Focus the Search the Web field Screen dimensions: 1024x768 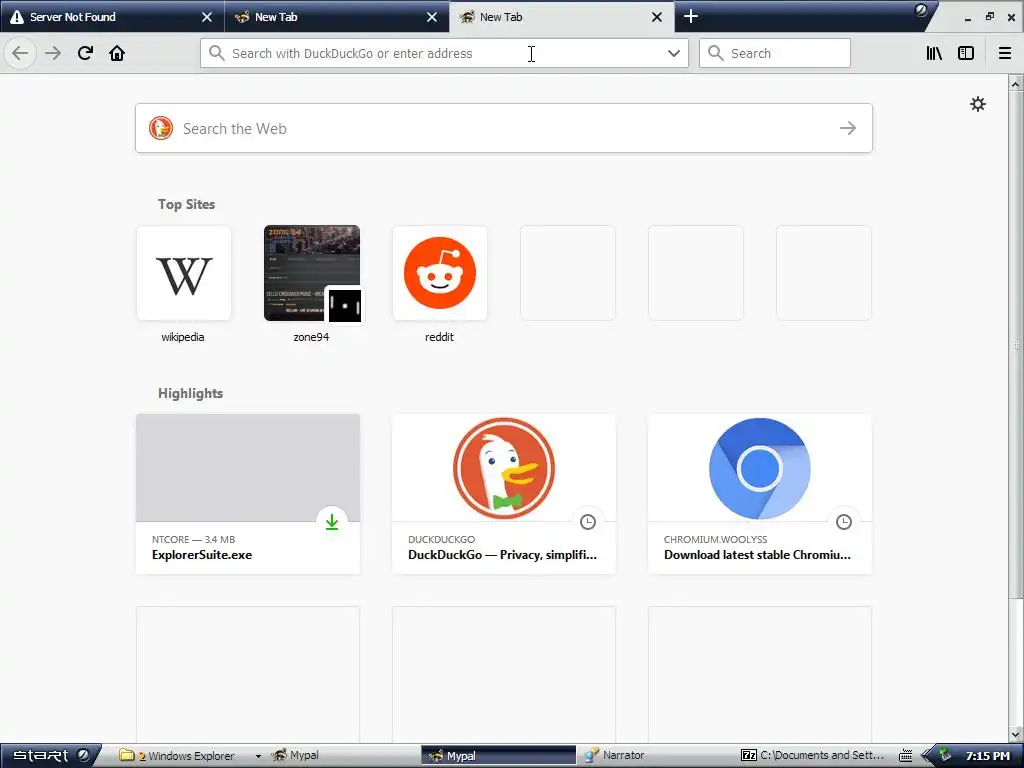click(504, 128)
